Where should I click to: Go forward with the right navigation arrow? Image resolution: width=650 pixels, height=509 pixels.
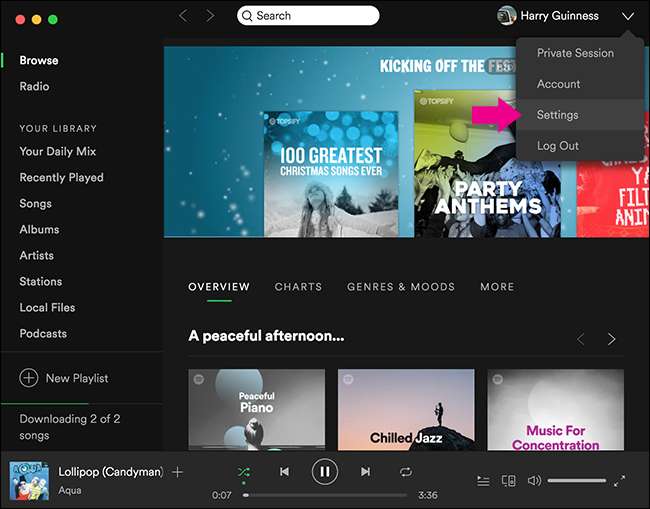click(x=211, y=16)
